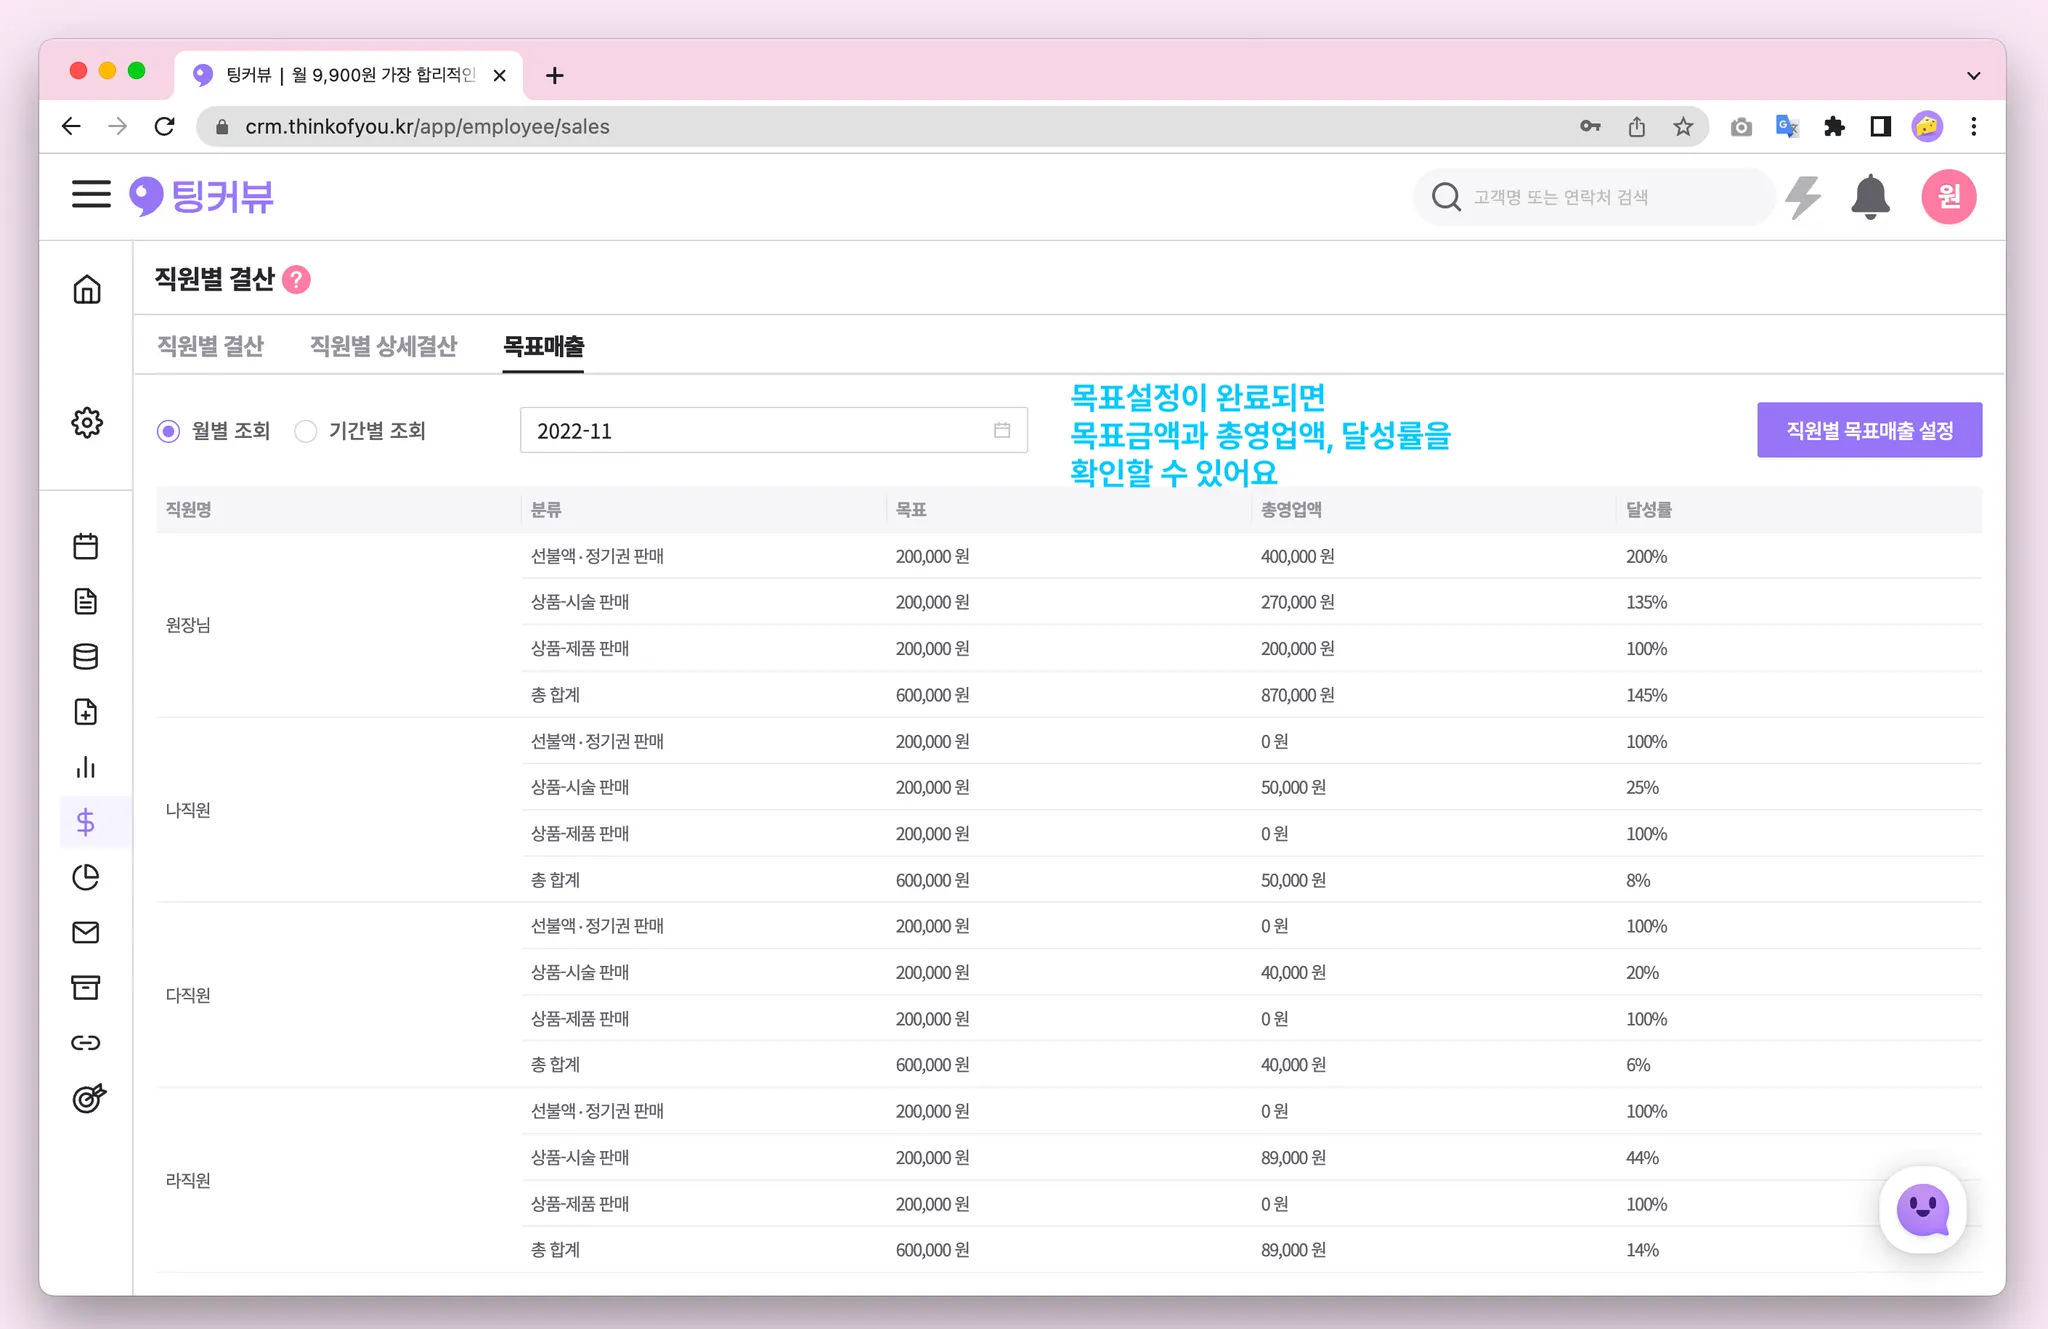Toggle the hamburger menu sidebar
Image resolution: width=2048 pixels, height=1329 pixels.
91,194
